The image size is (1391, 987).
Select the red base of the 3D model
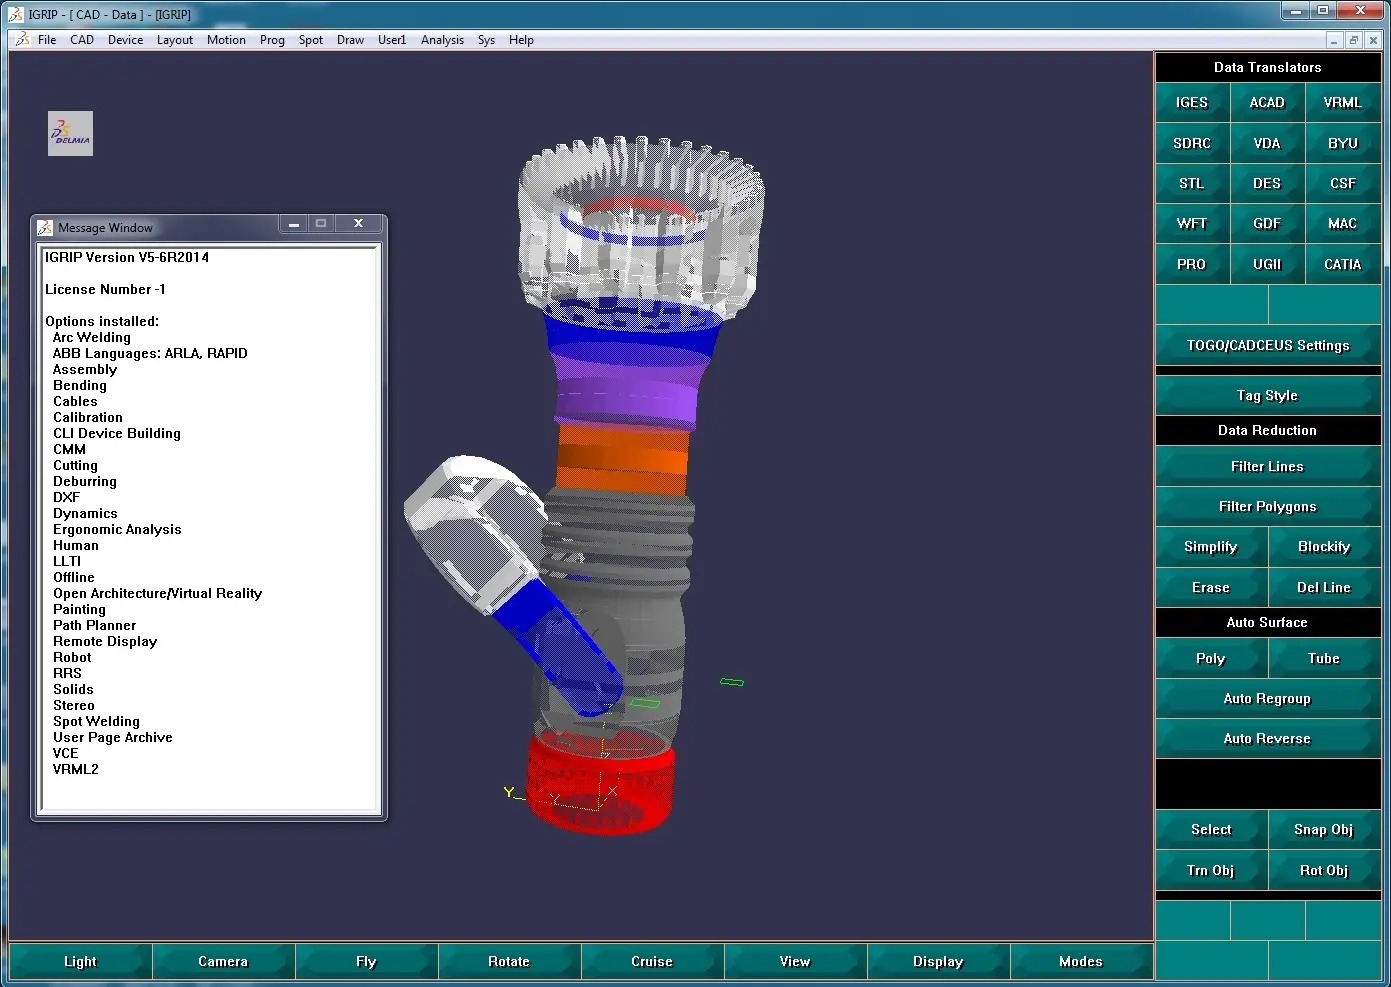pos(601,783)
